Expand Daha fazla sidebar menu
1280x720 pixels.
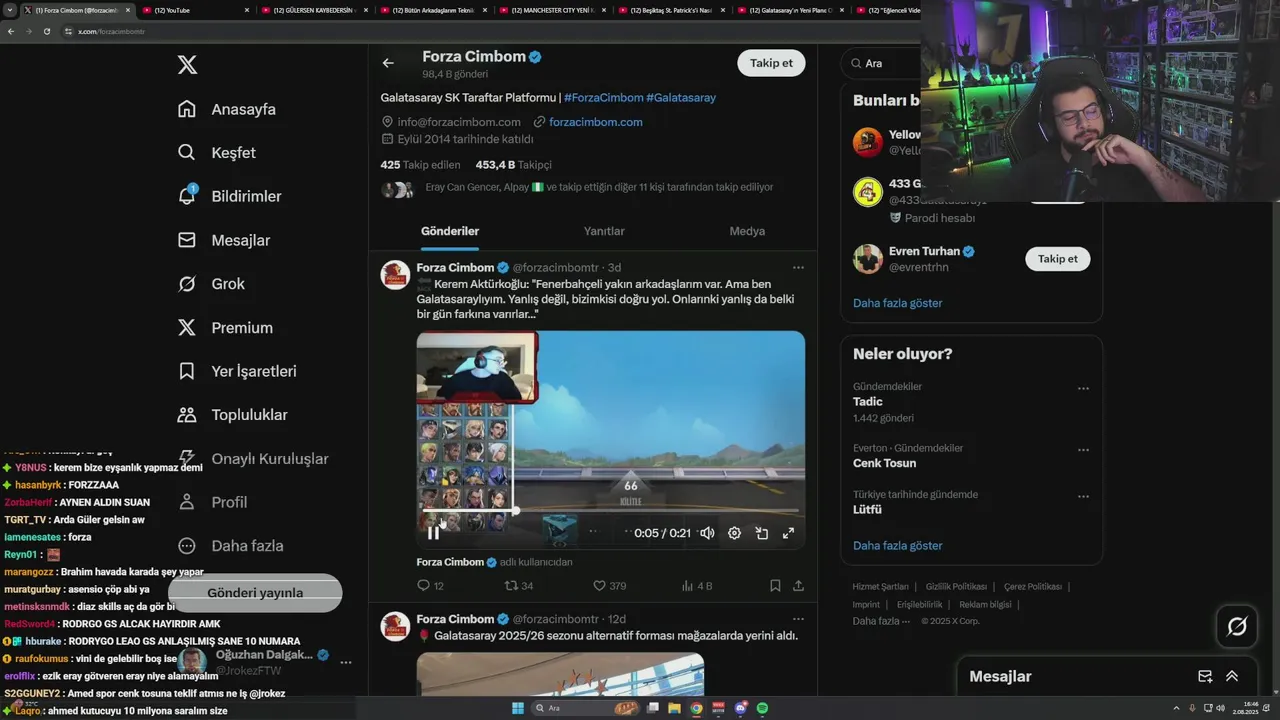(x=230, y=546)
